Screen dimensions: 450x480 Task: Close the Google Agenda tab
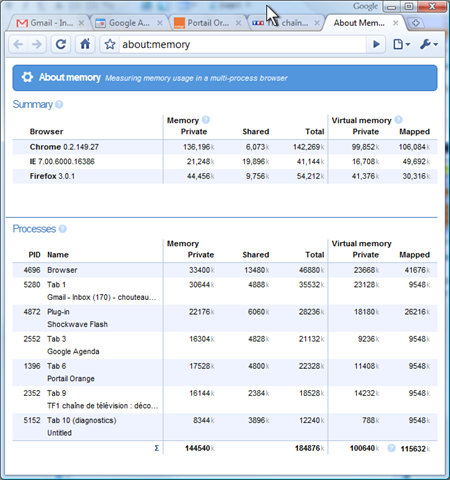[x=160, y=23]
